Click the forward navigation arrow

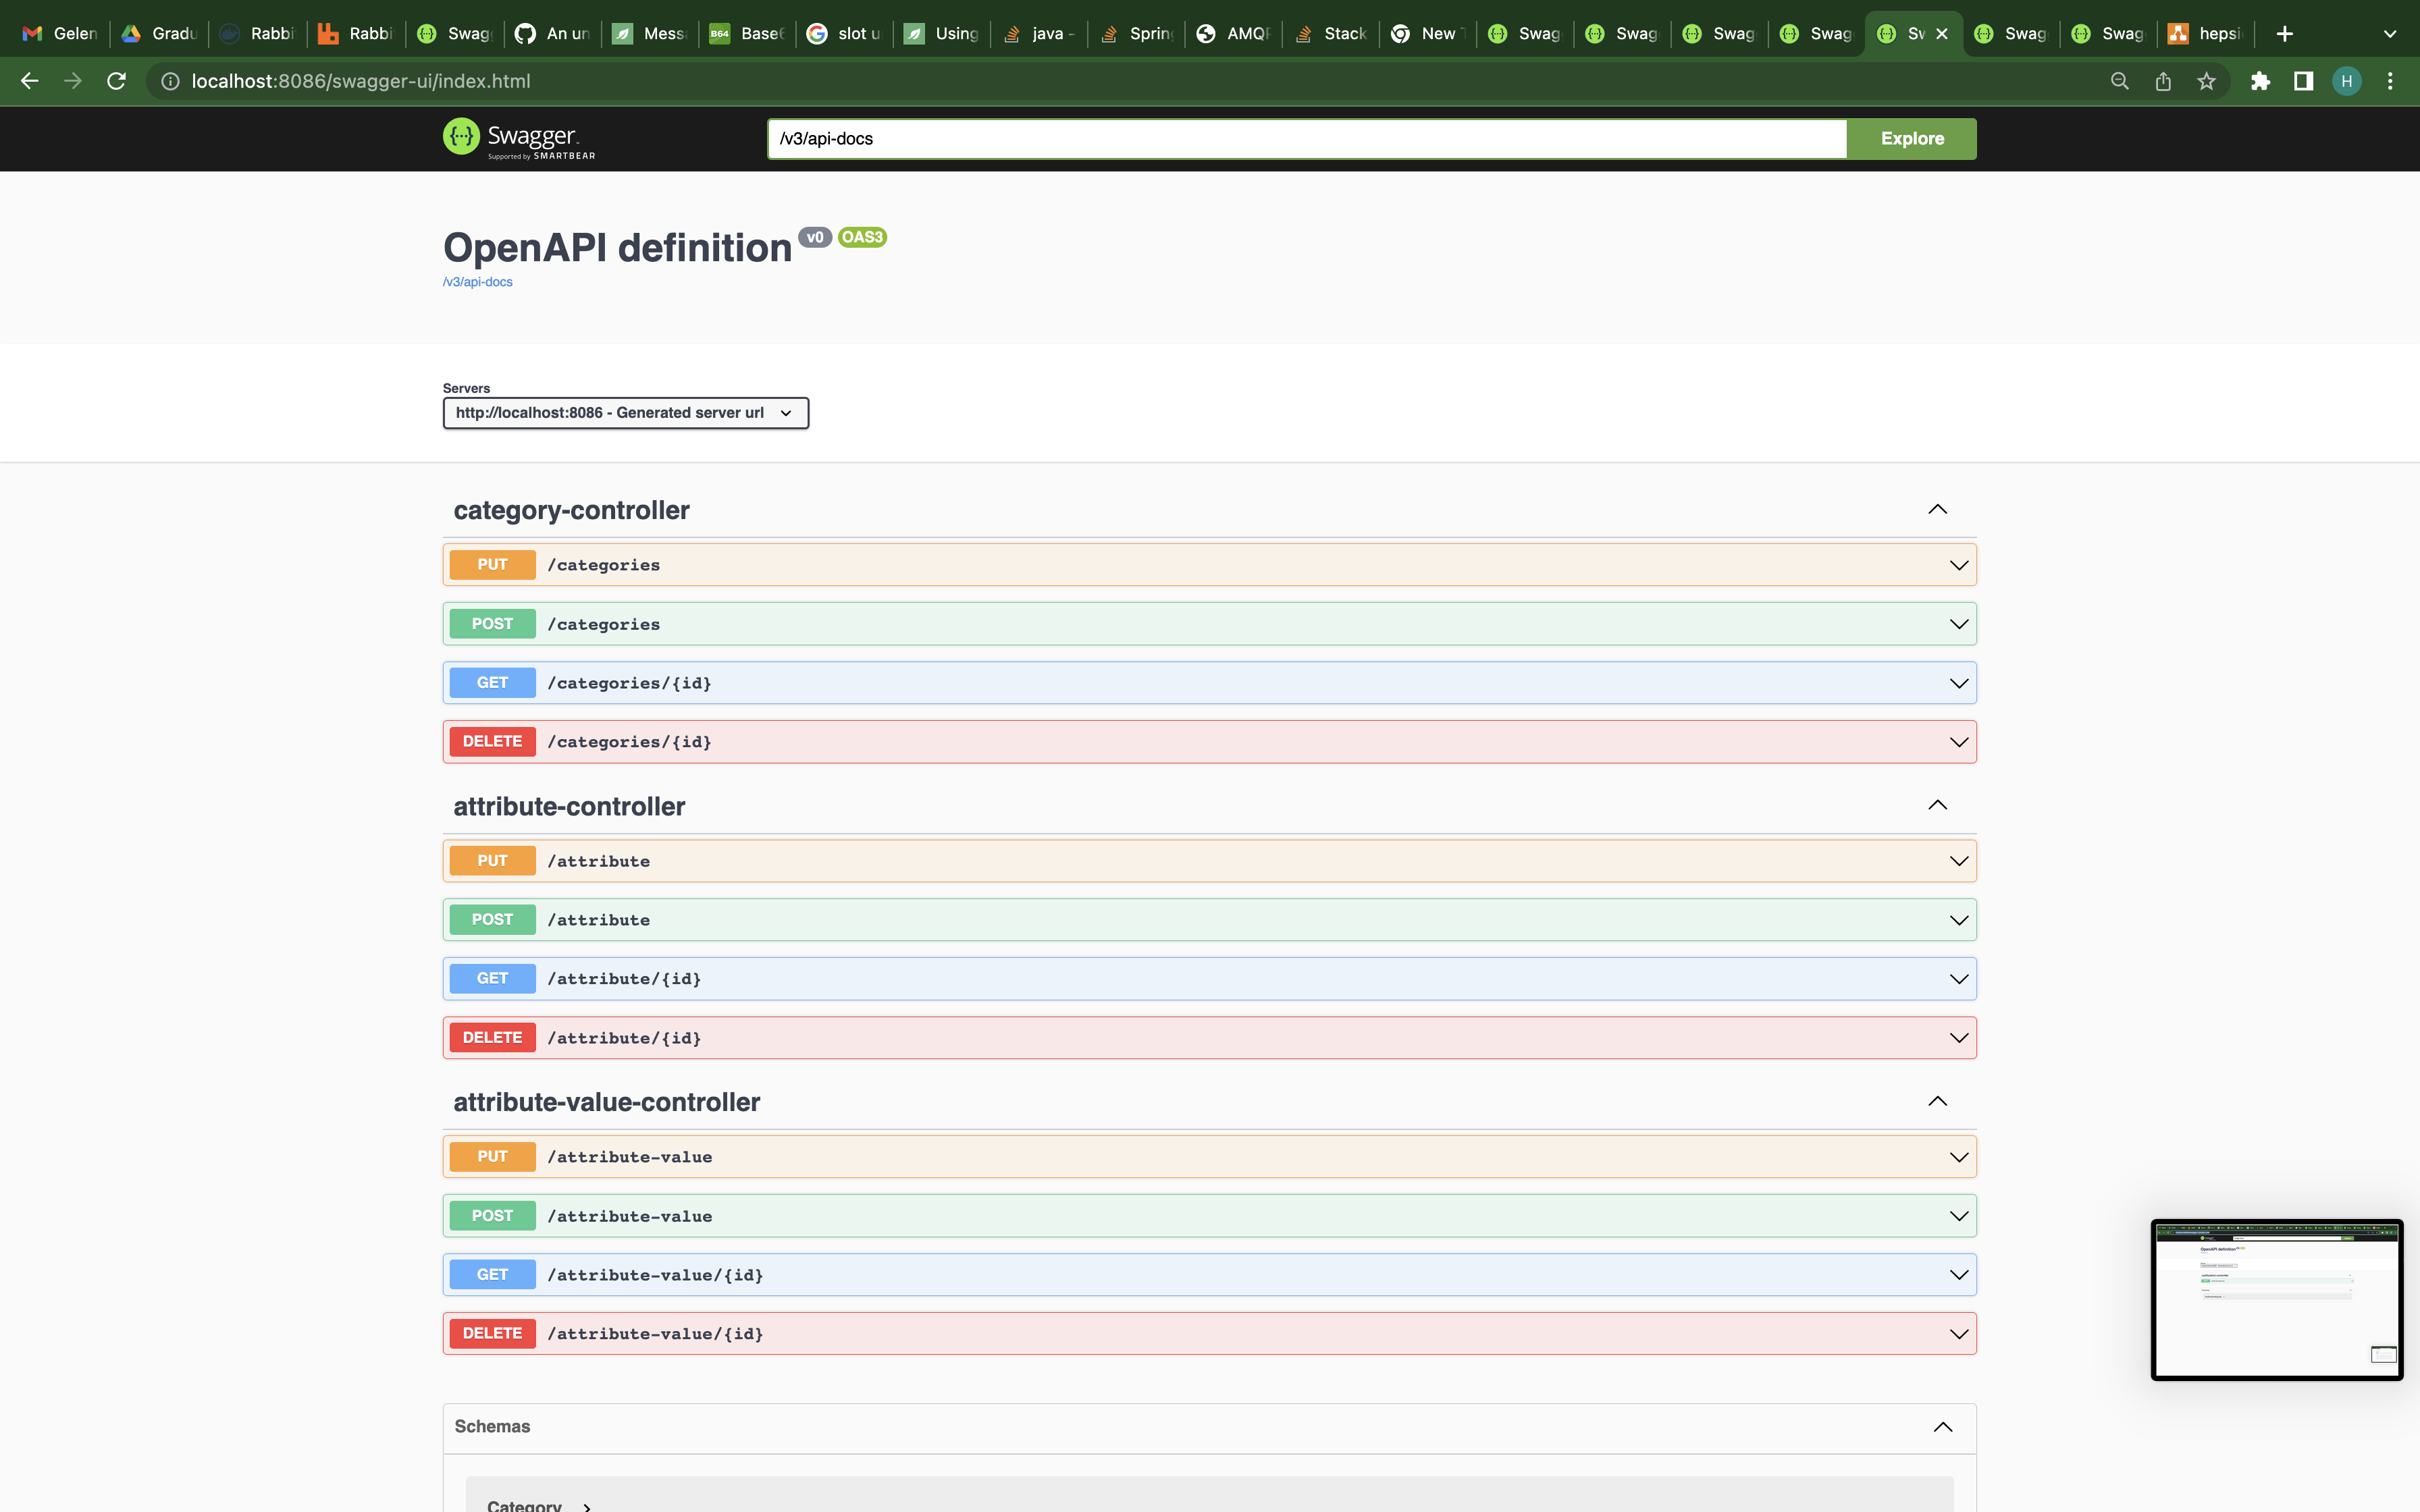73,81
